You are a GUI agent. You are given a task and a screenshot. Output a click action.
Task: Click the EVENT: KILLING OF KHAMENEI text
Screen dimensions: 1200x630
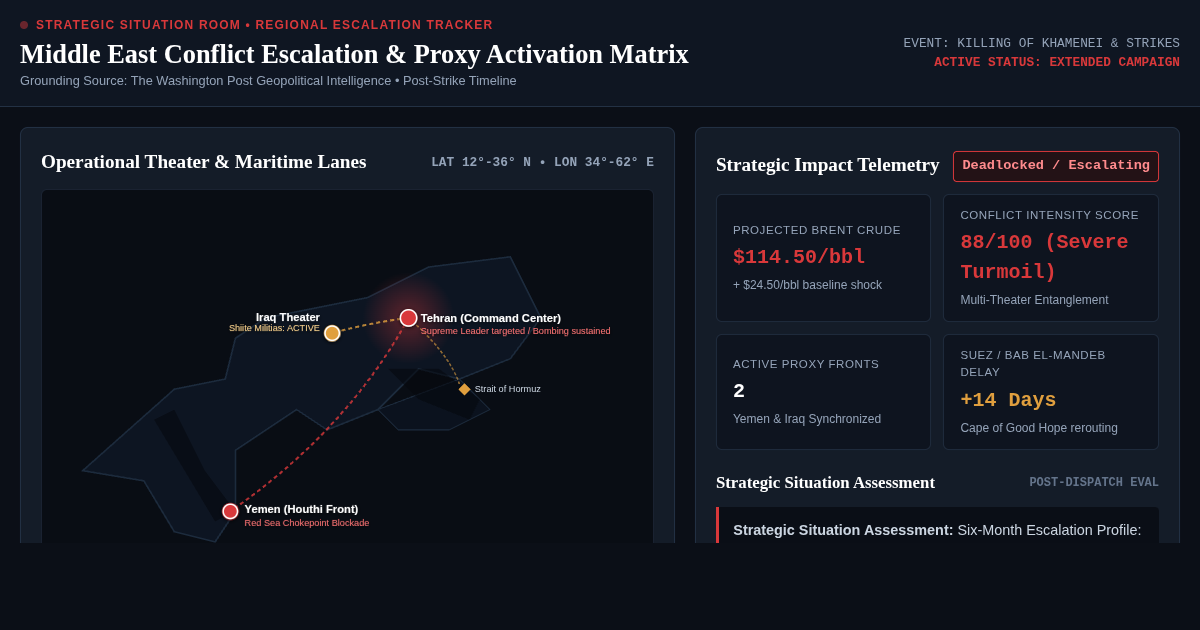(x=1041, y=43)
